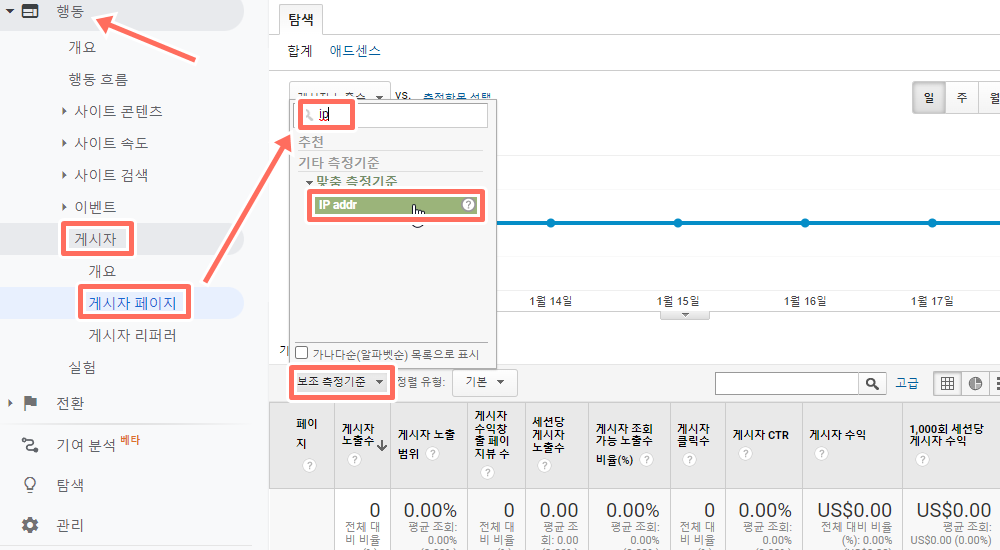Click the 관리 gear icon

click(30, 525)
